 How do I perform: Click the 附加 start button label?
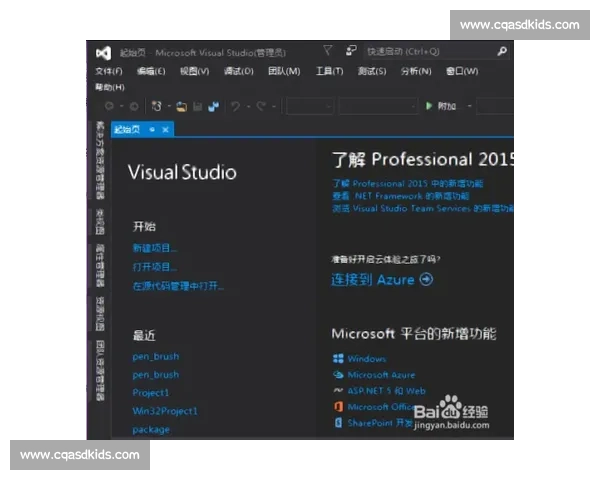[447, 106]
